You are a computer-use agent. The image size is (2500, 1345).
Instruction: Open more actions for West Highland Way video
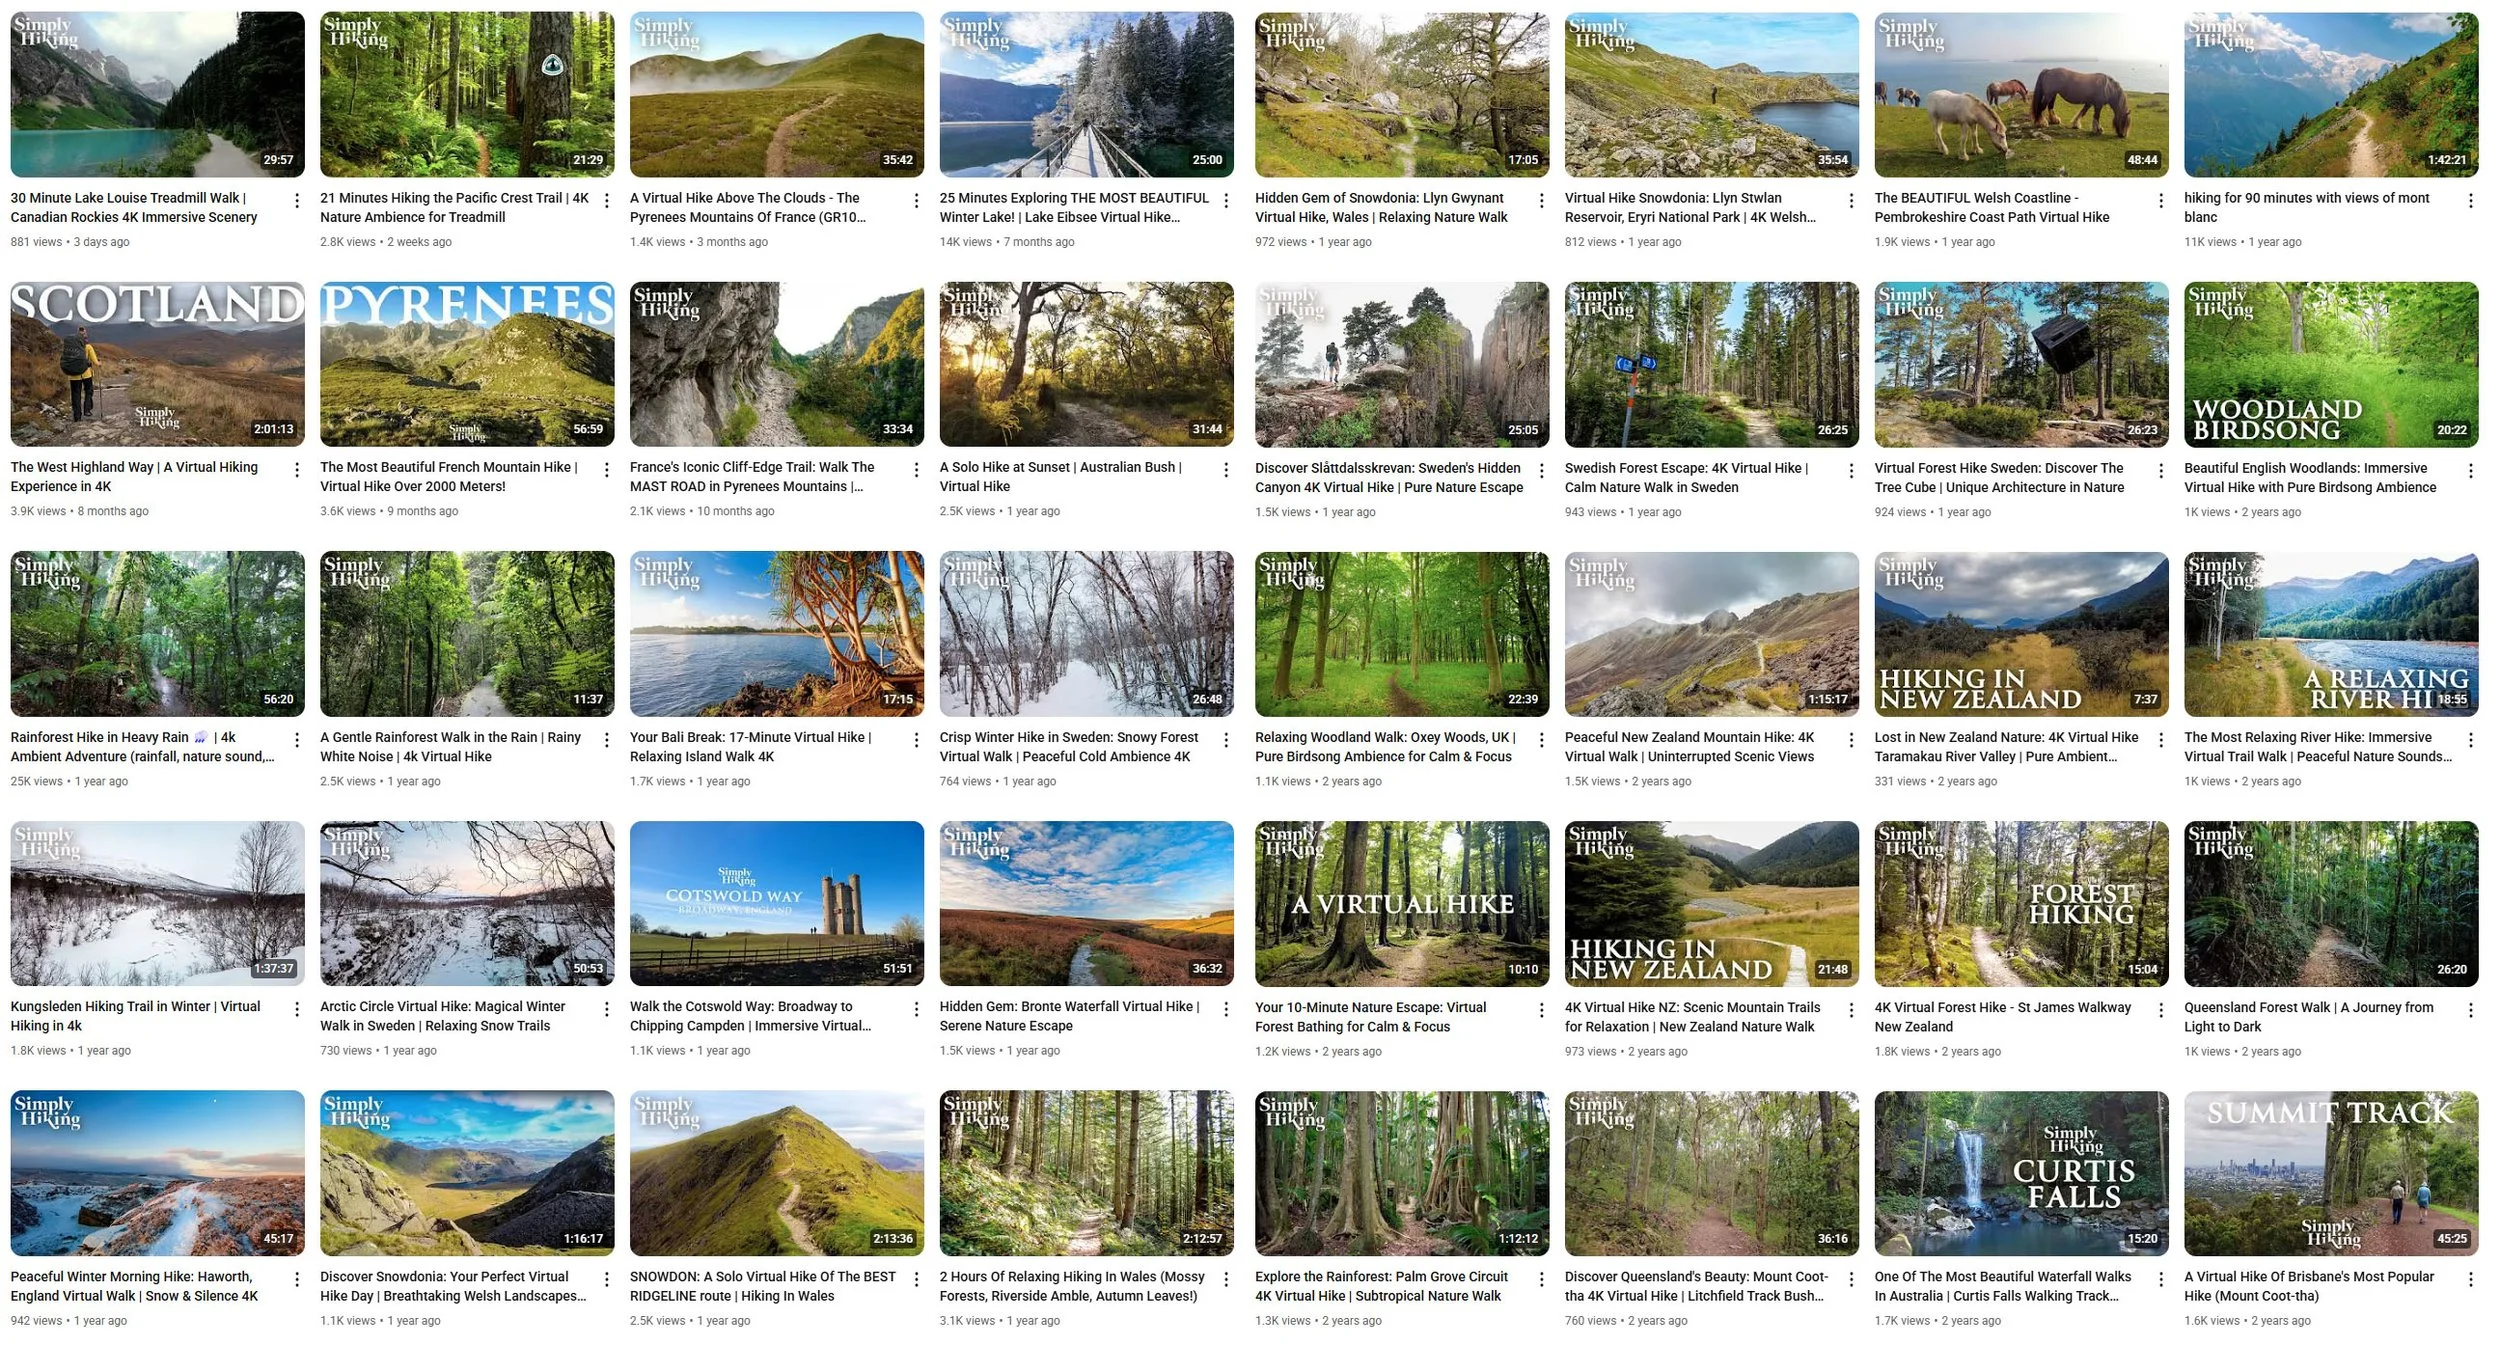click(297, 470)
